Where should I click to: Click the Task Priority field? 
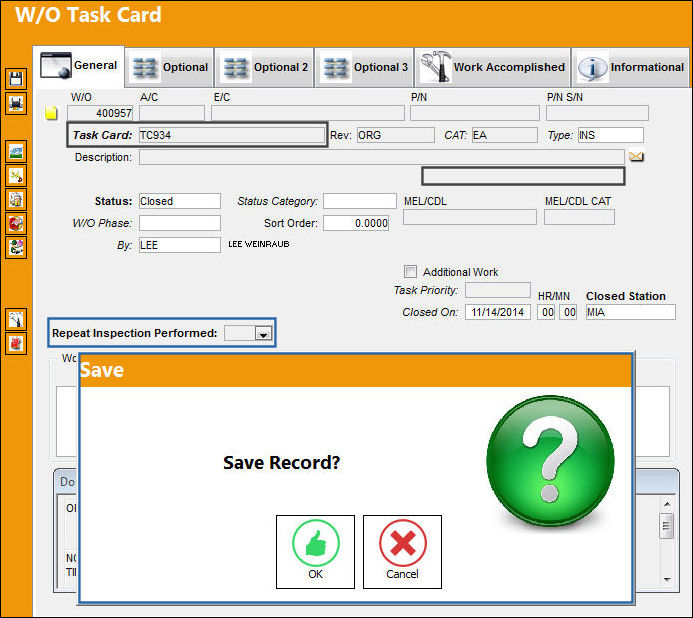click(498, 290)
